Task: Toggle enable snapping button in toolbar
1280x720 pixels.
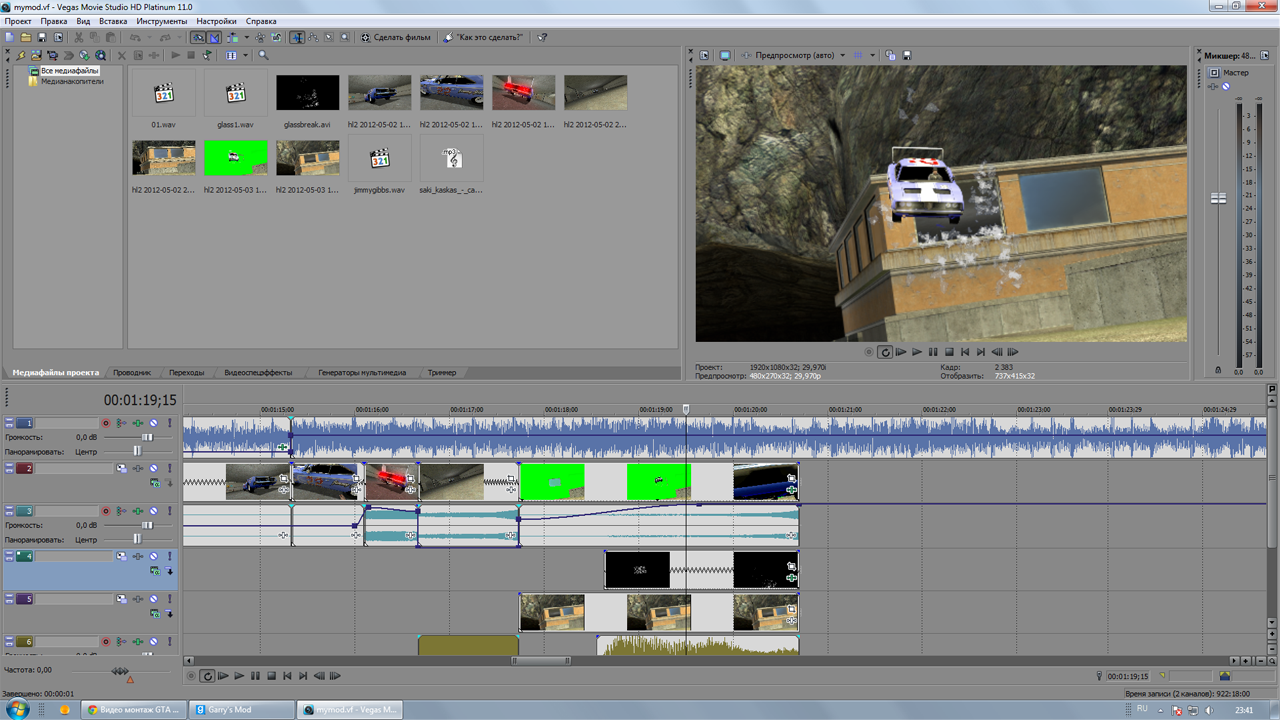Action: pos(198,37)
